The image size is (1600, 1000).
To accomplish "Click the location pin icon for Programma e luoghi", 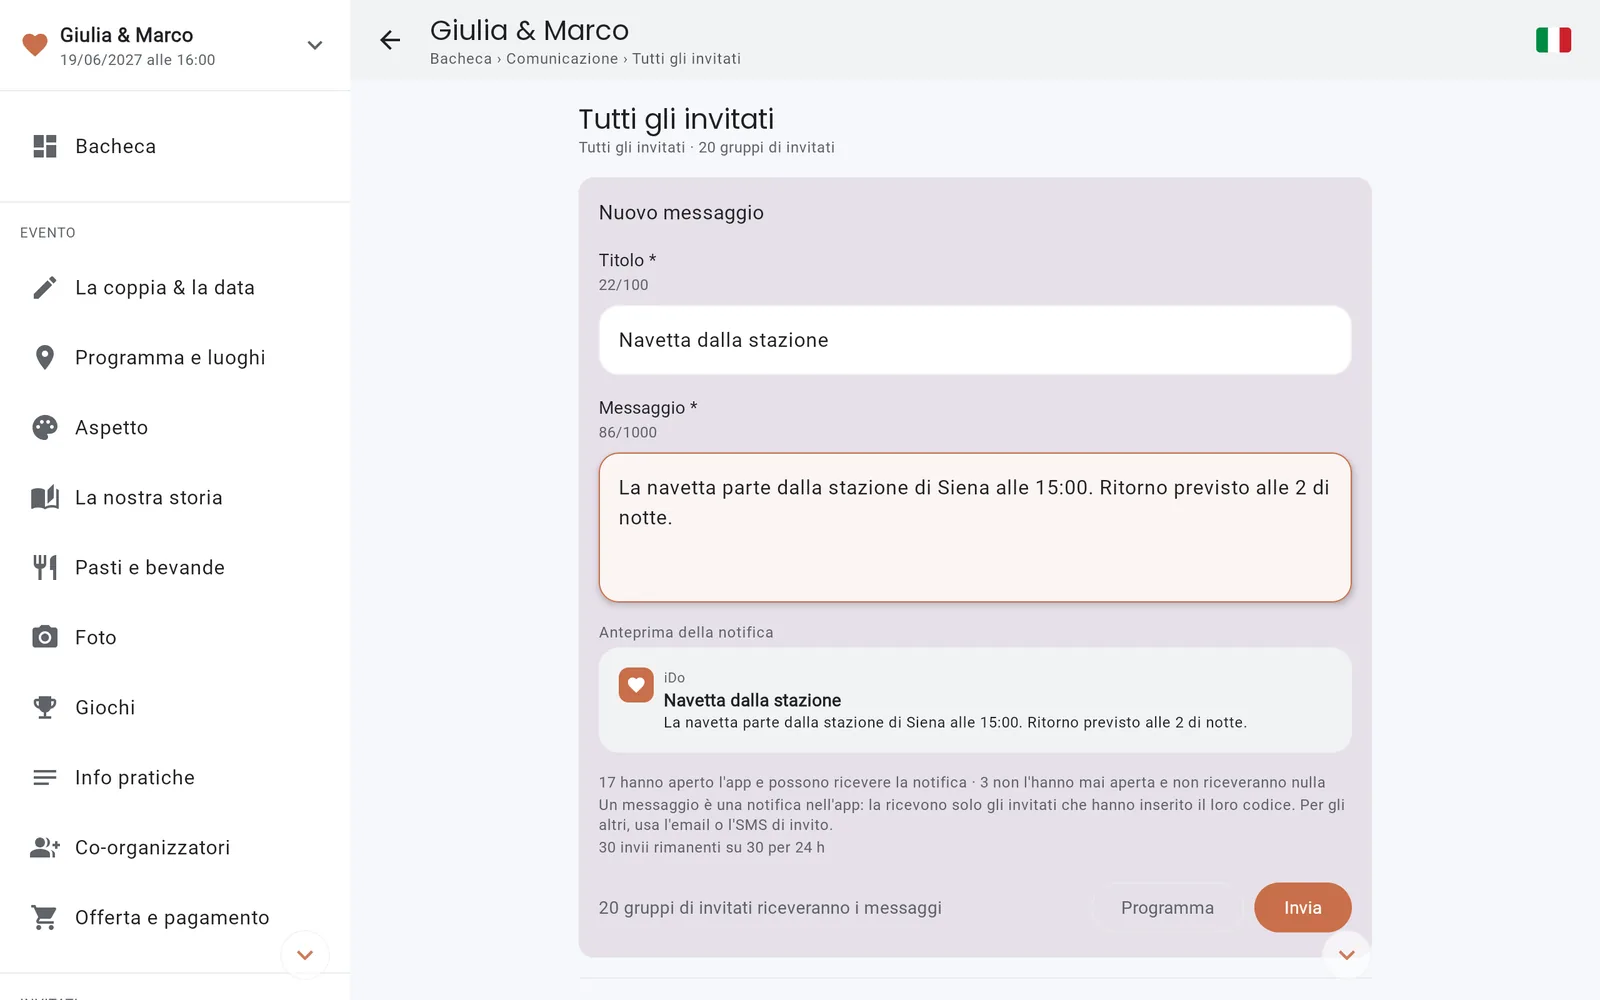I will click(x=45, y=358).
